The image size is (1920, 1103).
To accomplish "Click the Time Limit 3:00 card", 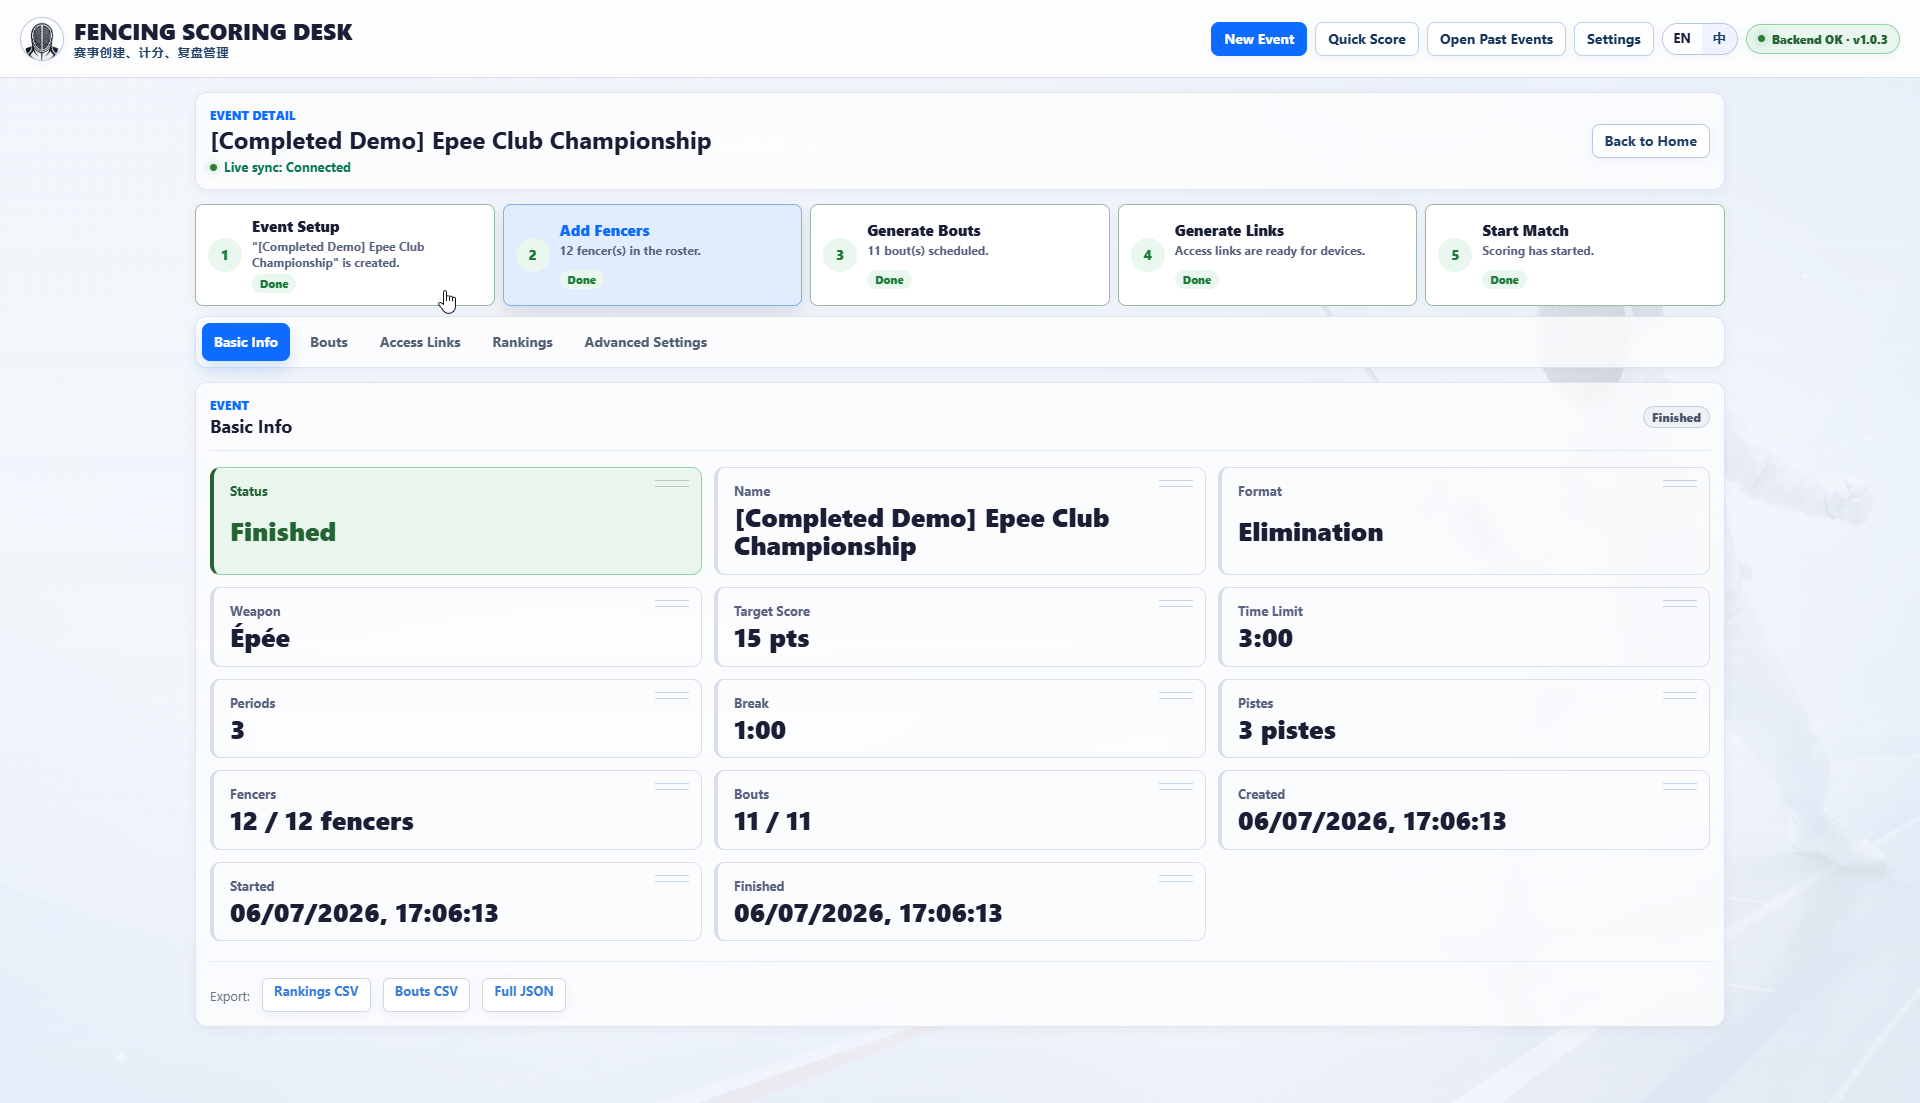I will pos(1464,627).
